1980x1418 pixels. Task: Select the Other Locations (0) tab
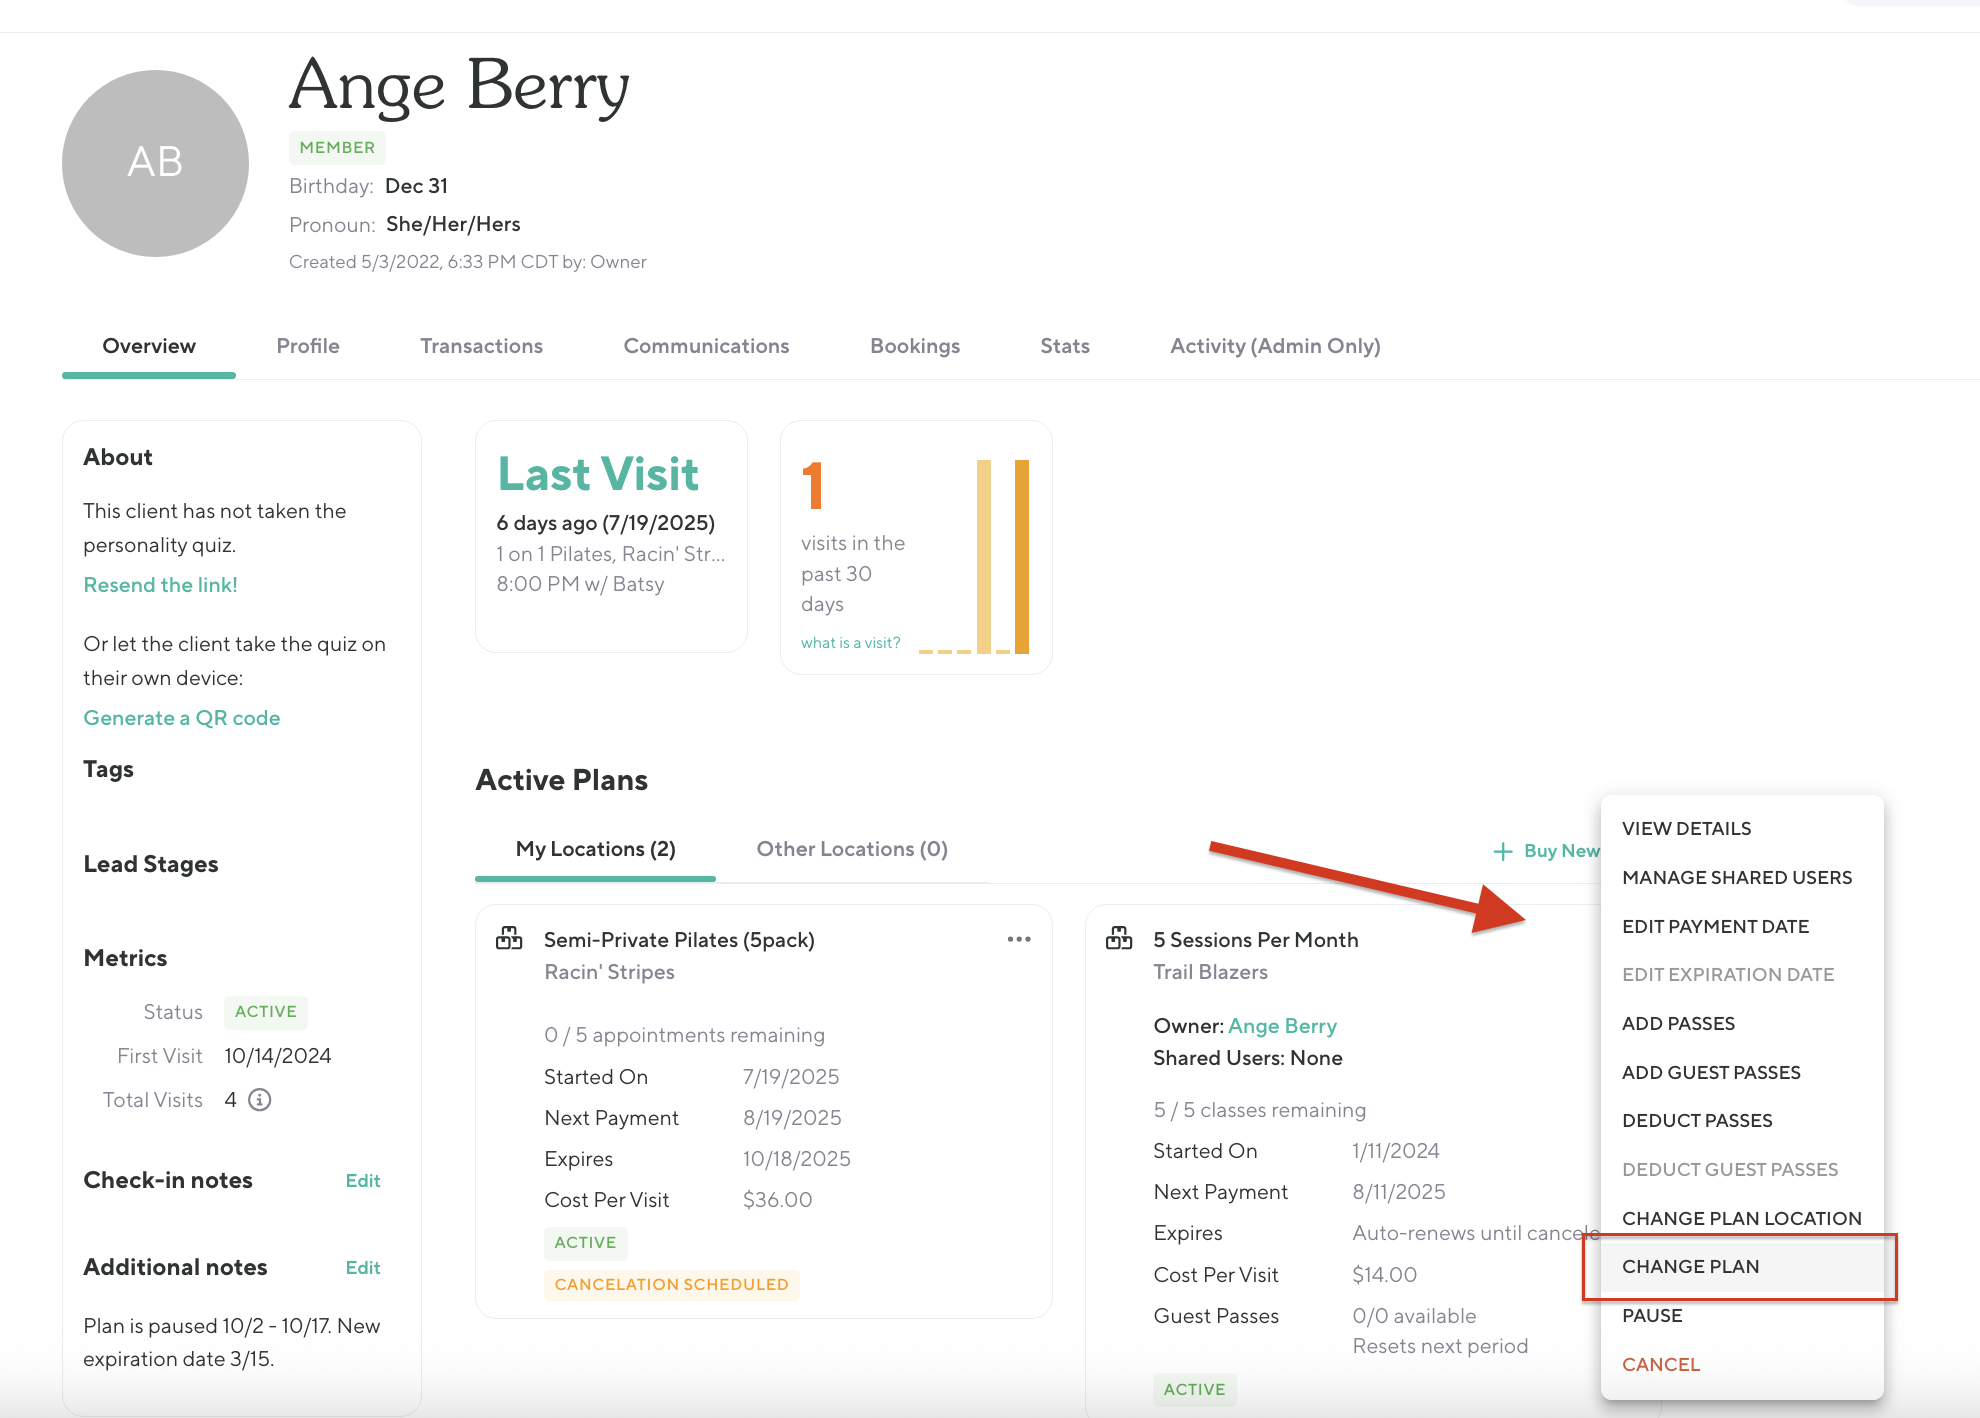[852, 849]
